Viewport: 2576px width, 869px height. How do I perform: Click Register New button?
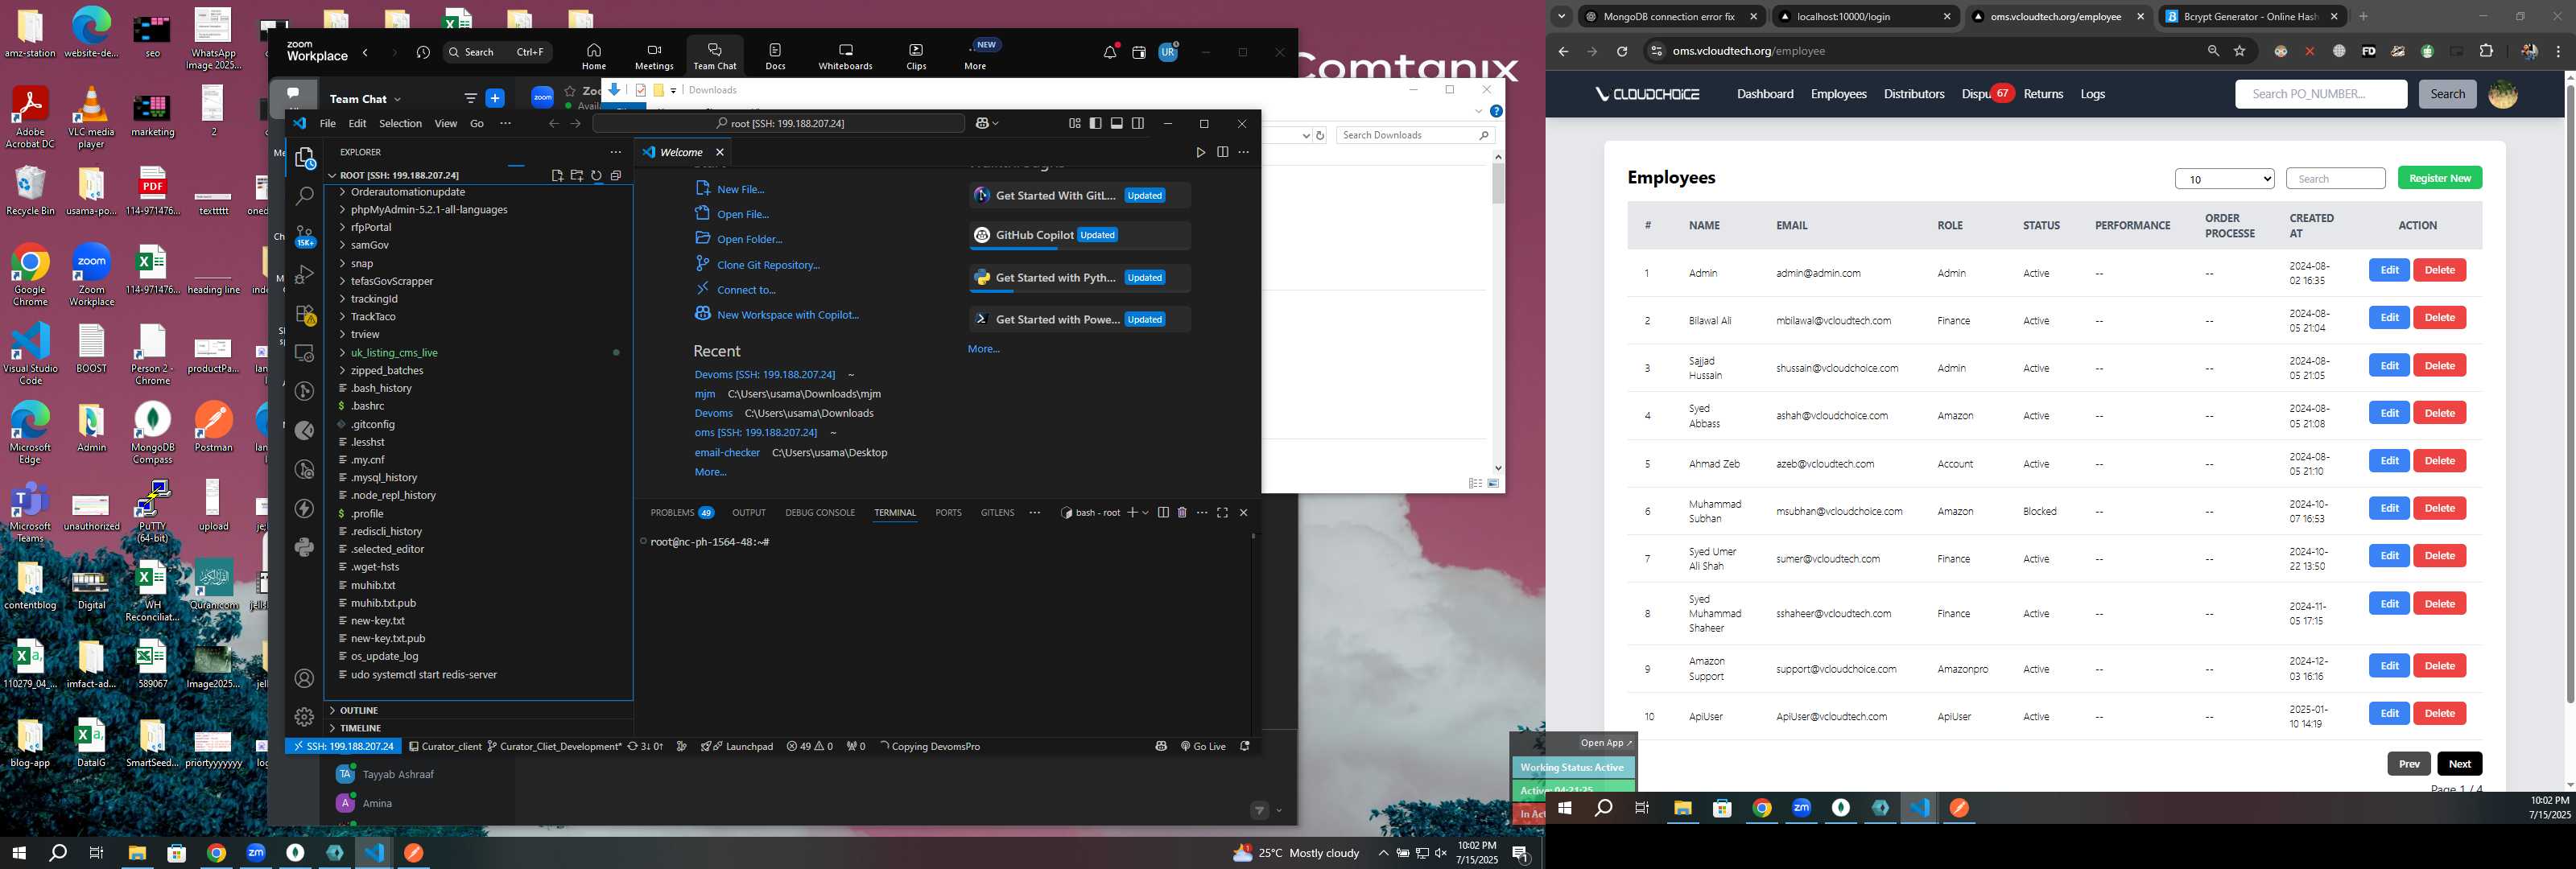tap(2439, 178)
